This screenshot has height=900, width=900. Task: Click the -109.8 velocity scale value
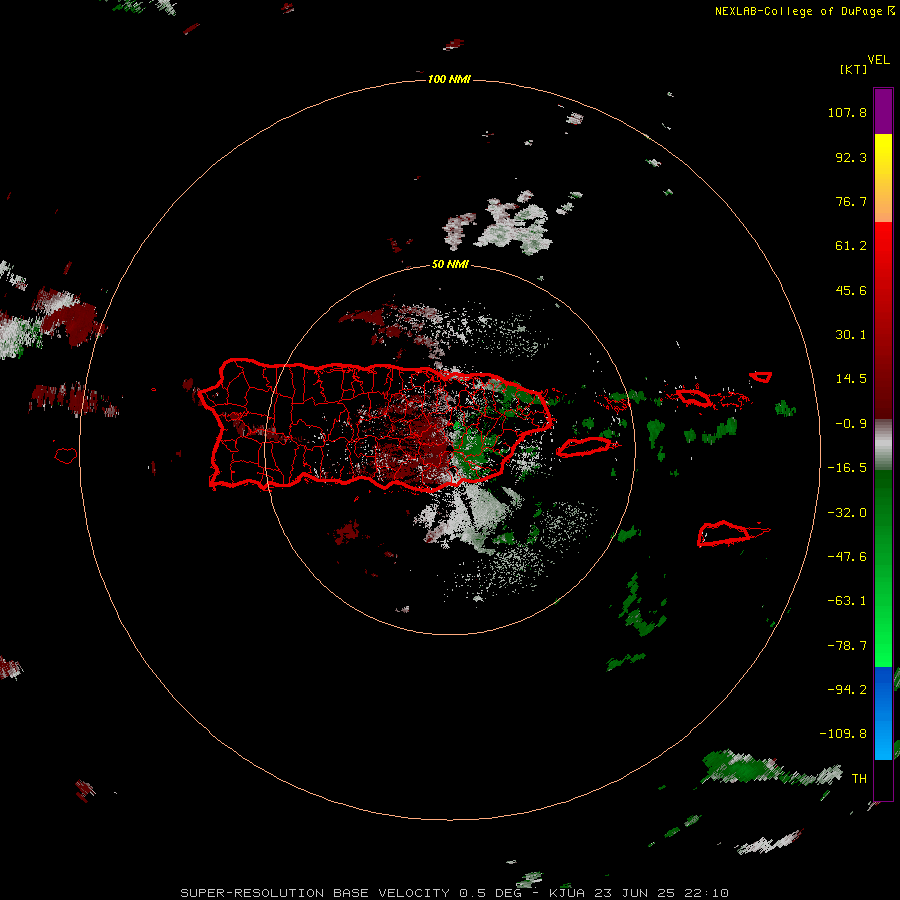[x=844, y=734]
